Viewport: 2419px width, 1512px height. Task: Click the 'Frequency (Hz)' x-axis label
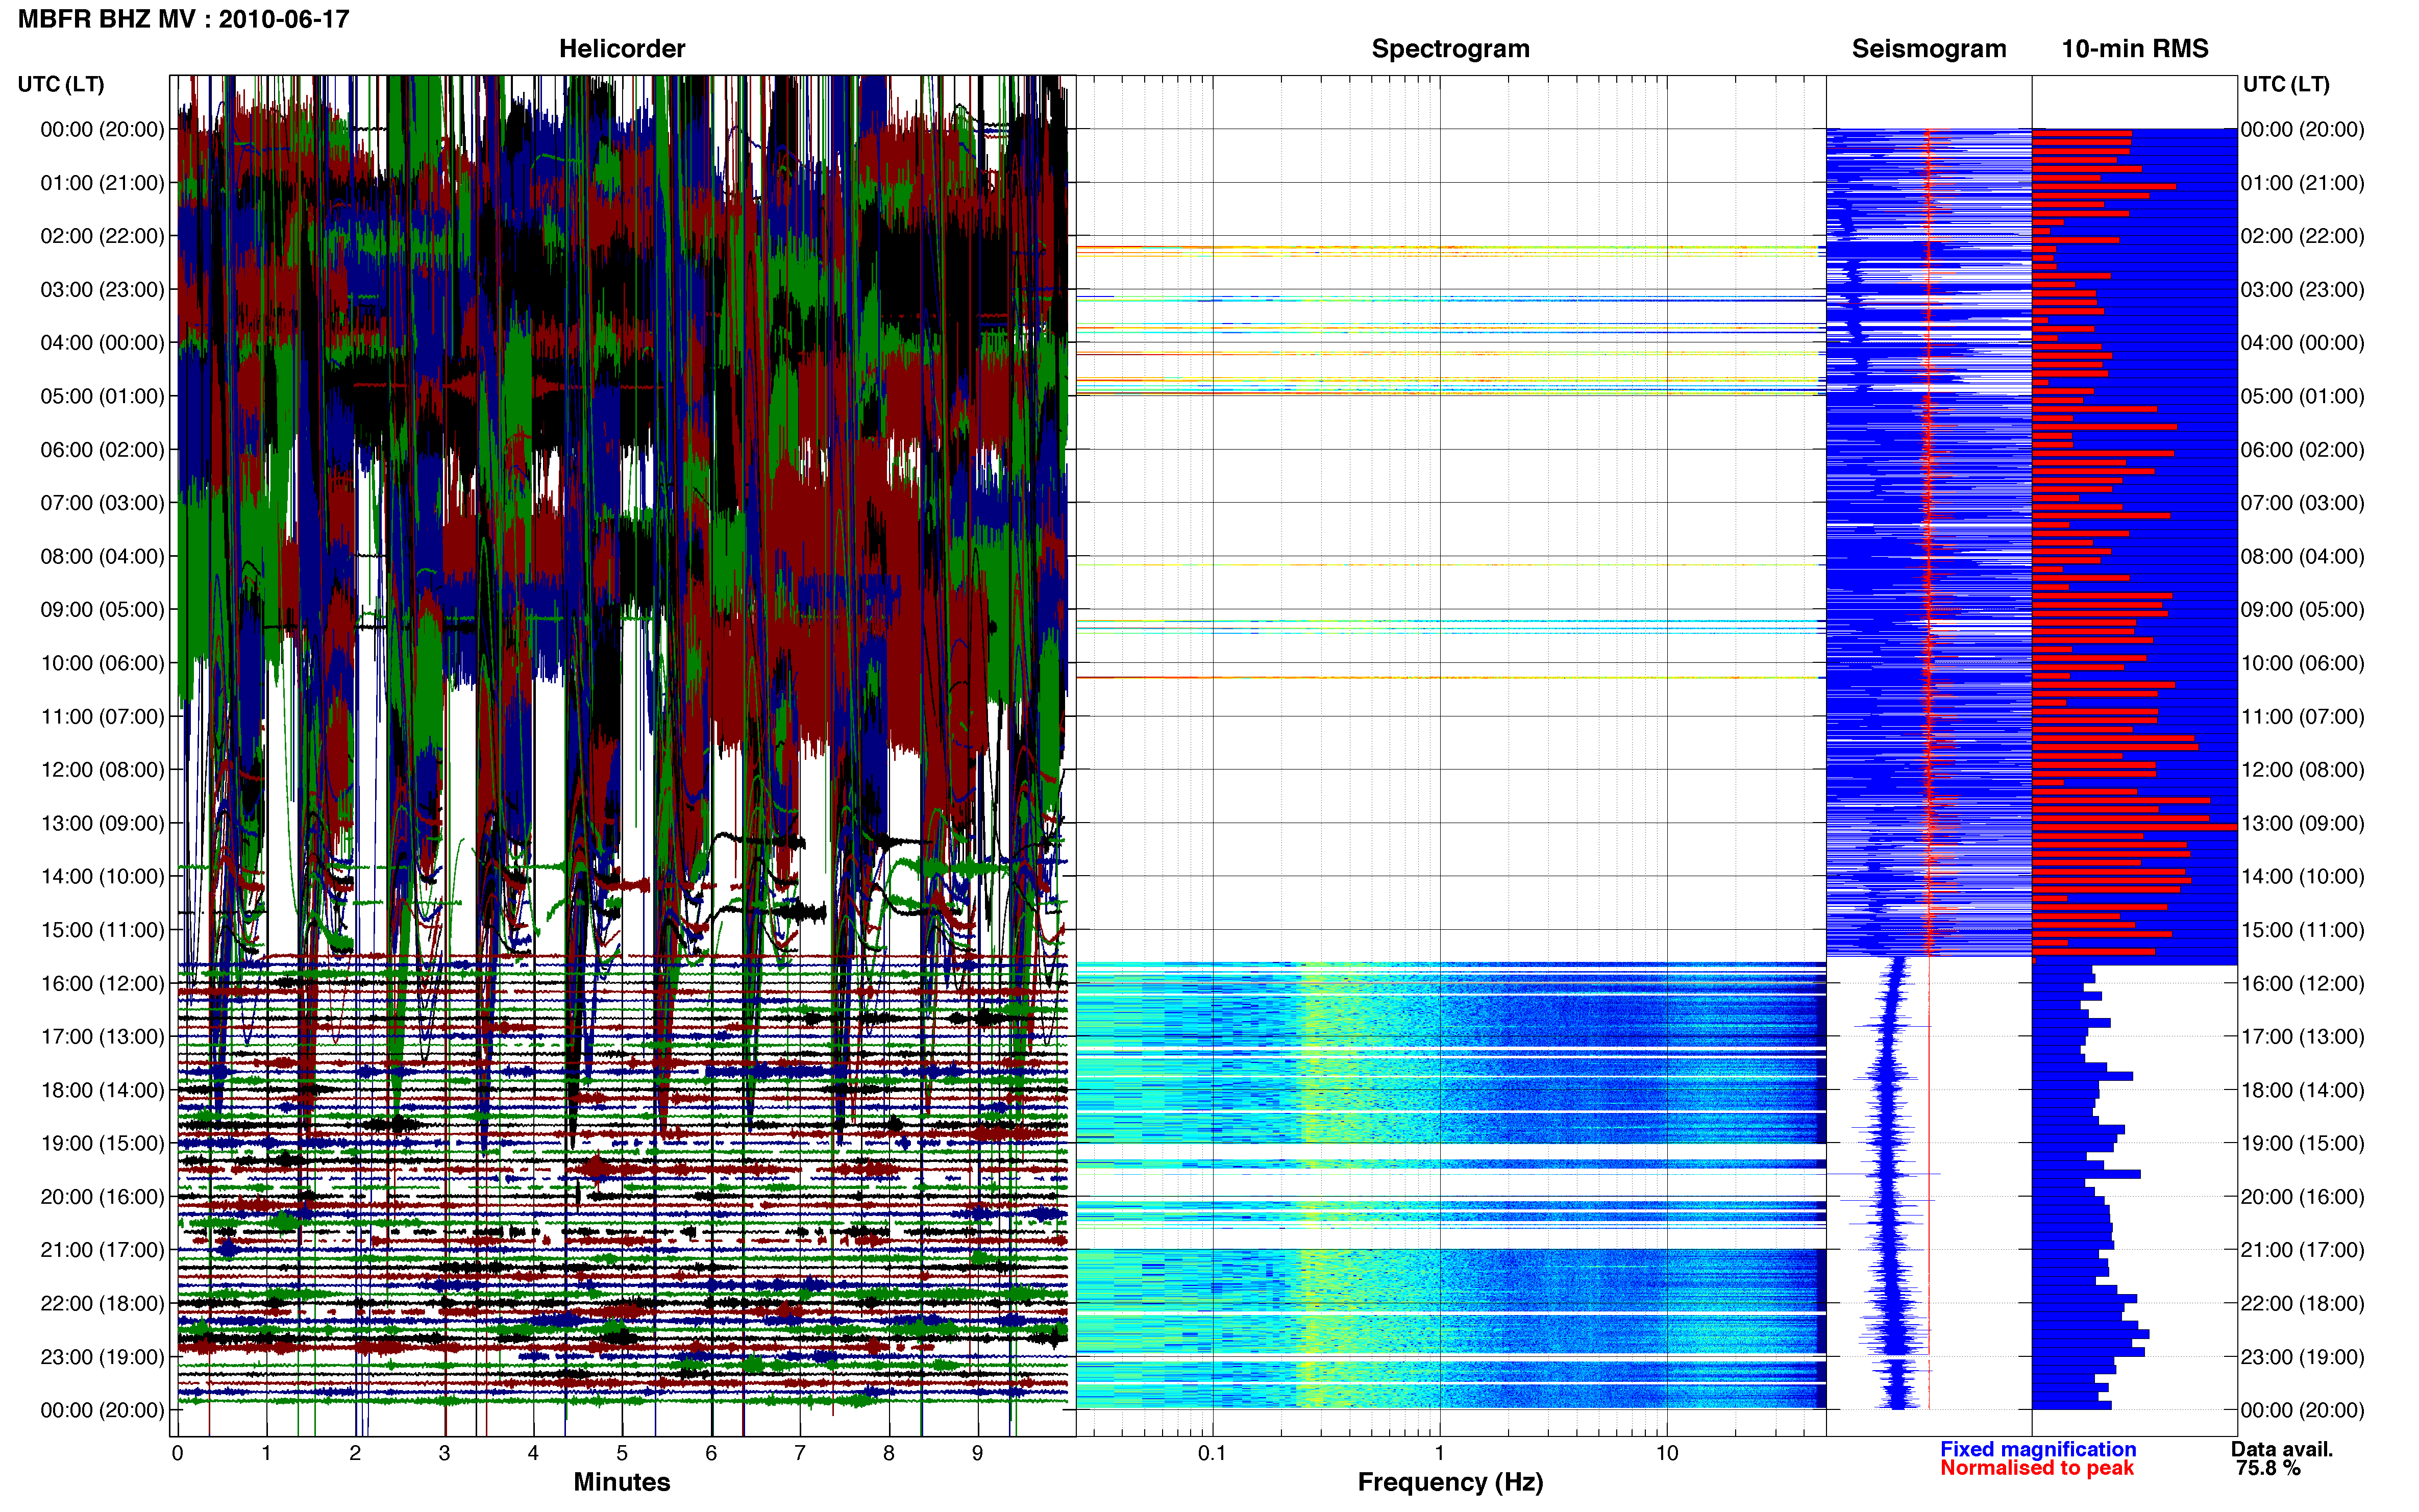[1450, 1482]
